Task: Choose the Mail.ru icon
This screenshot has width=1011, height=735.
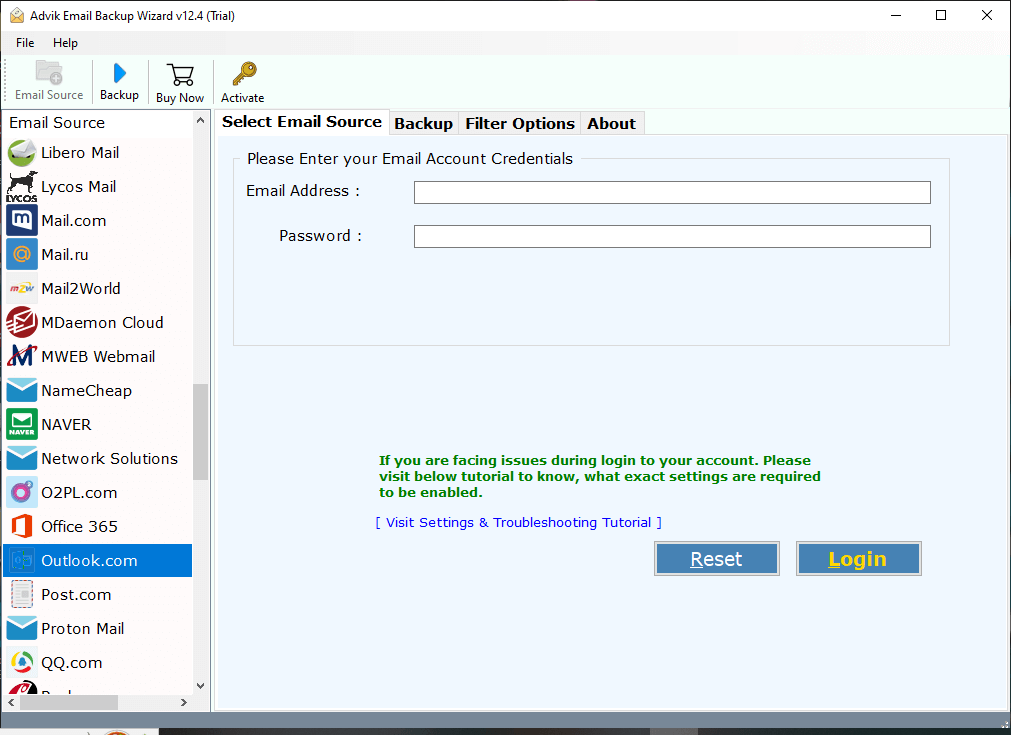Action: (22, 255)
